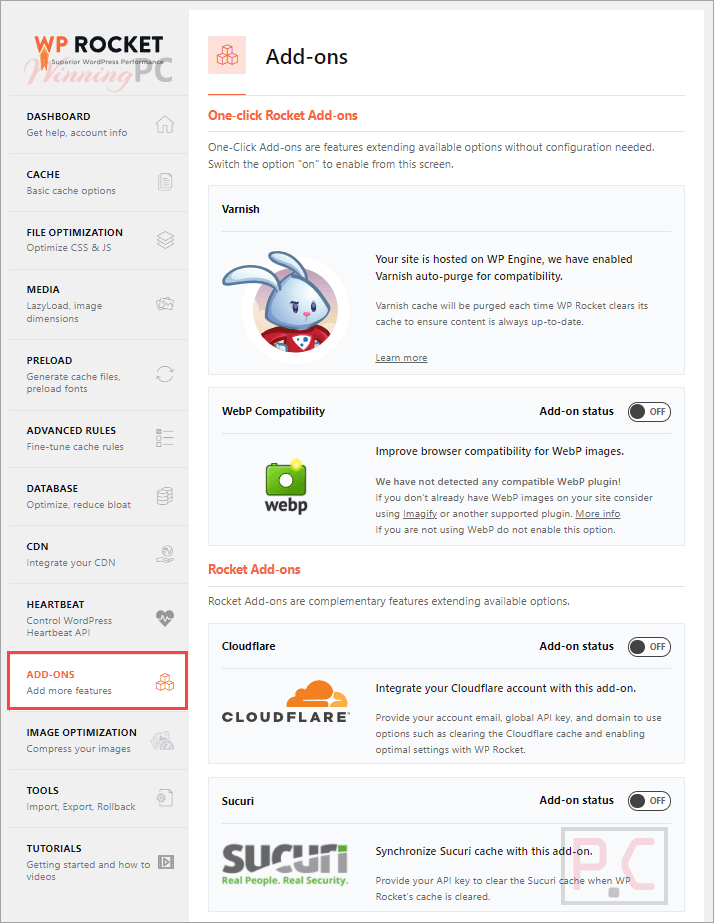The image size is (714, 923).
Task: Open the Dashboard menu item
Action: 99,124
